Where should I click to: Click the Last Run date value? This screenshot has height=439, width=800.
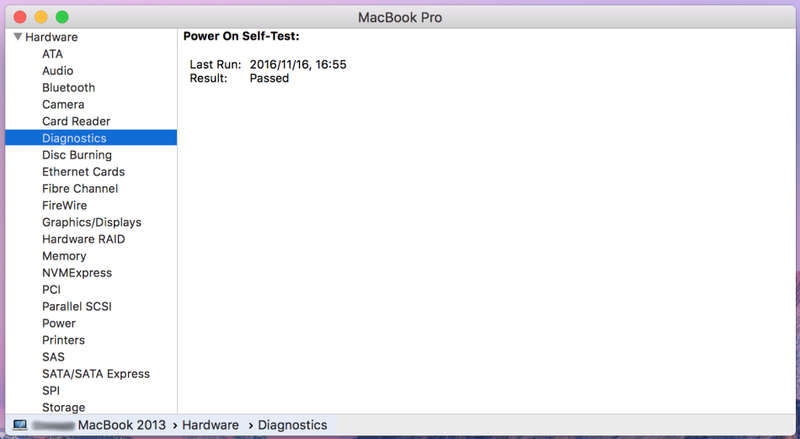[x=298, y=64]
